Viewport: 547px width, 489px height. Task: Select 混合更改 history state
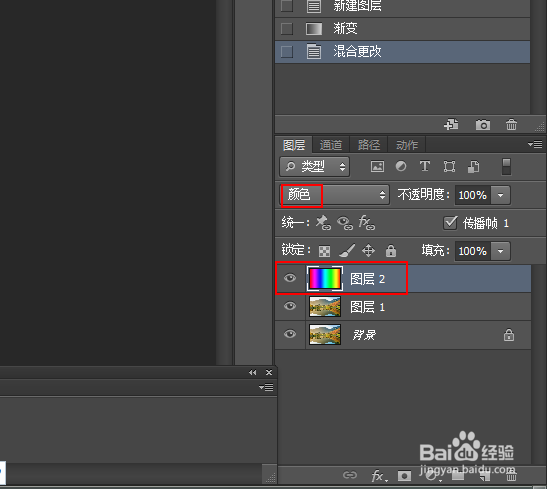tap(403, 52)
